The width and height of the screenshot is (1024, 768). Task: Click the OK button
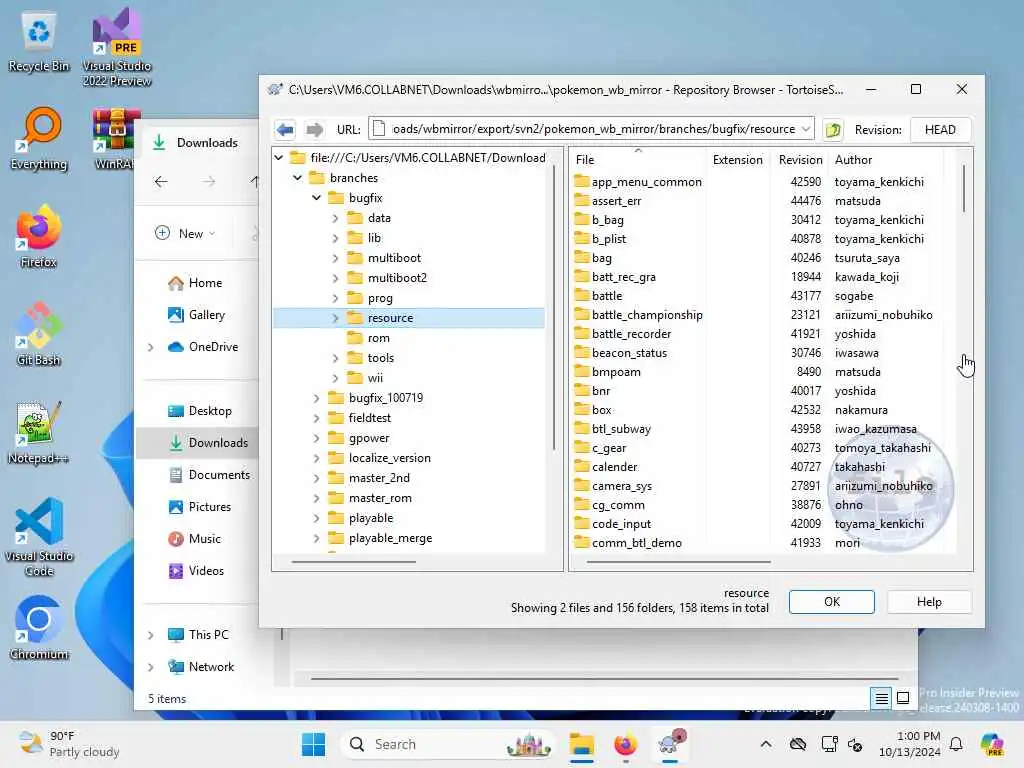(831, 601)
